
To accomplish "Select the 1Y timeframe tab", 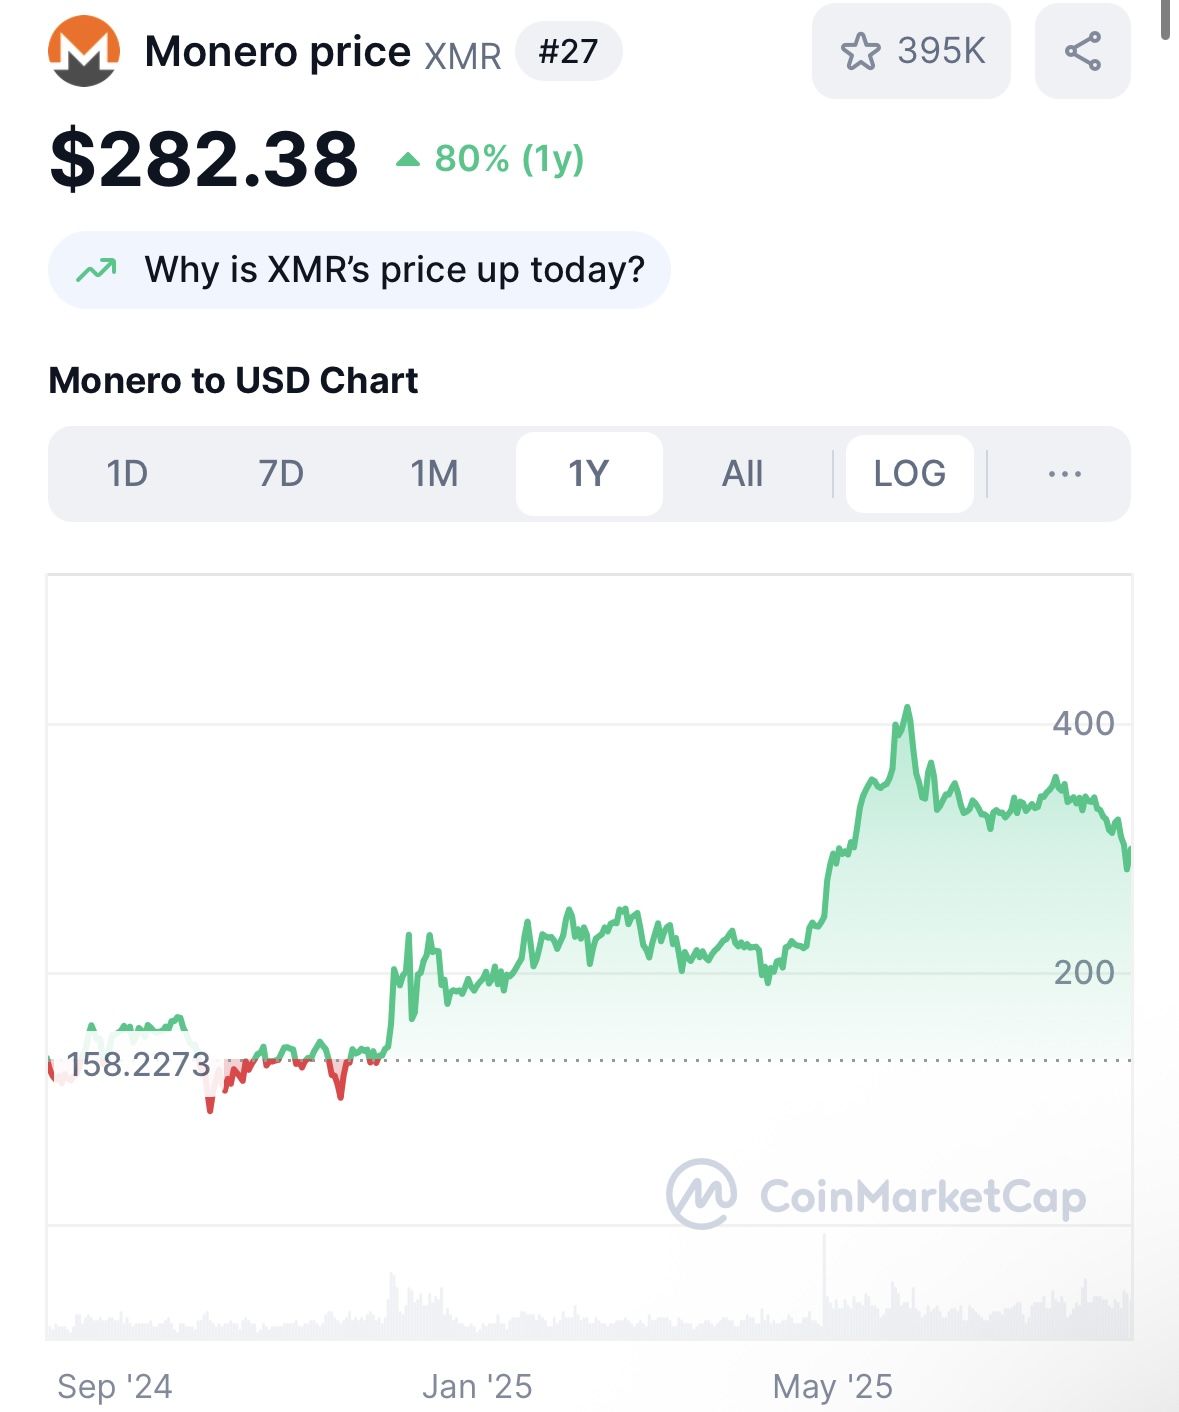I will [589, 474].
